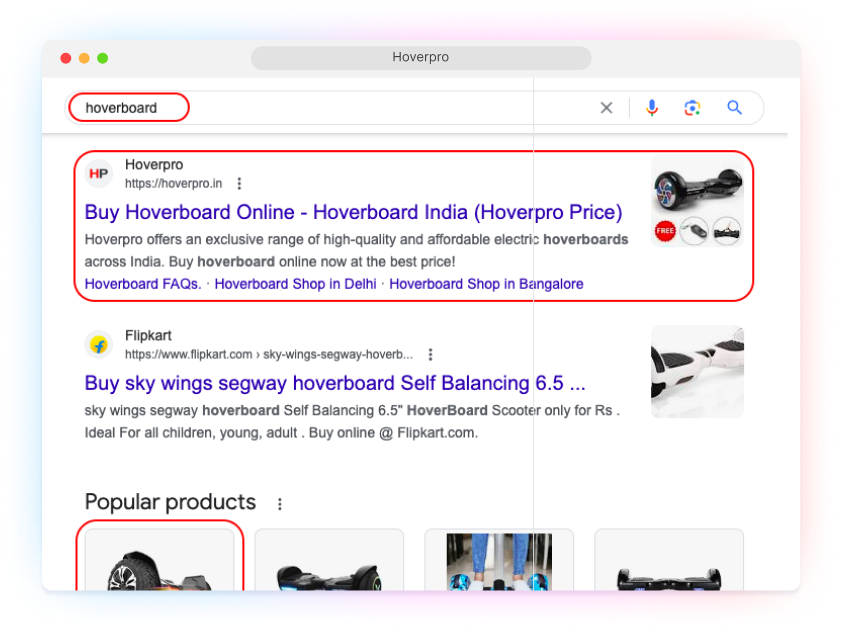841x633 pixels.
Task: Open the Flipkart white hoverboard thumbnail
Action: pyautogui.click(x=697, y=372)
